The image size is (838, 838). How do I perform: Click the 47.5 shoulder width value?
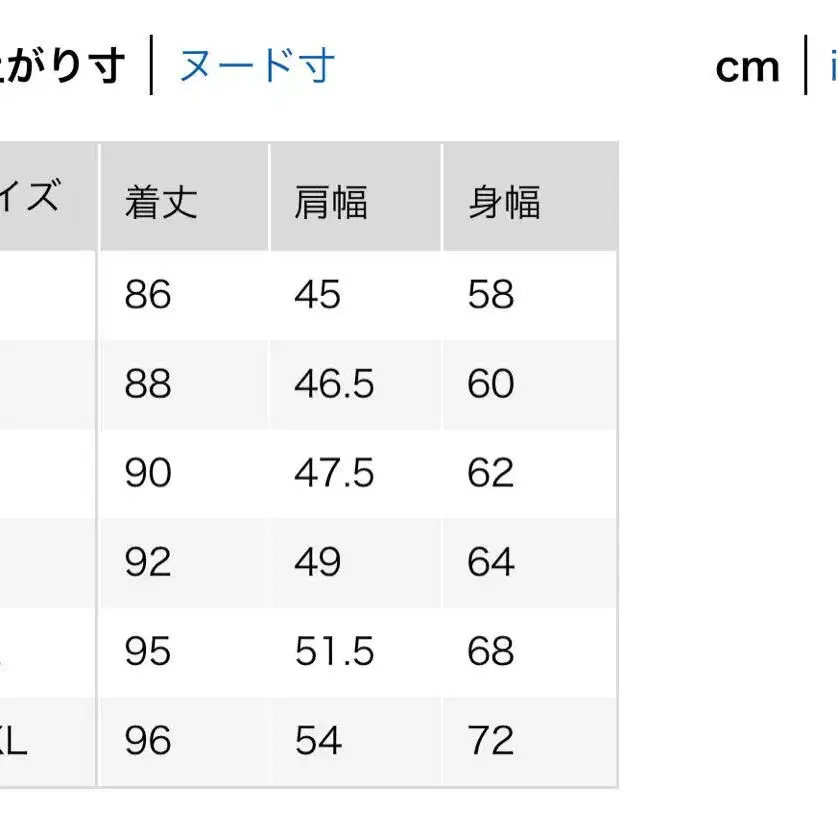point(334,473)
